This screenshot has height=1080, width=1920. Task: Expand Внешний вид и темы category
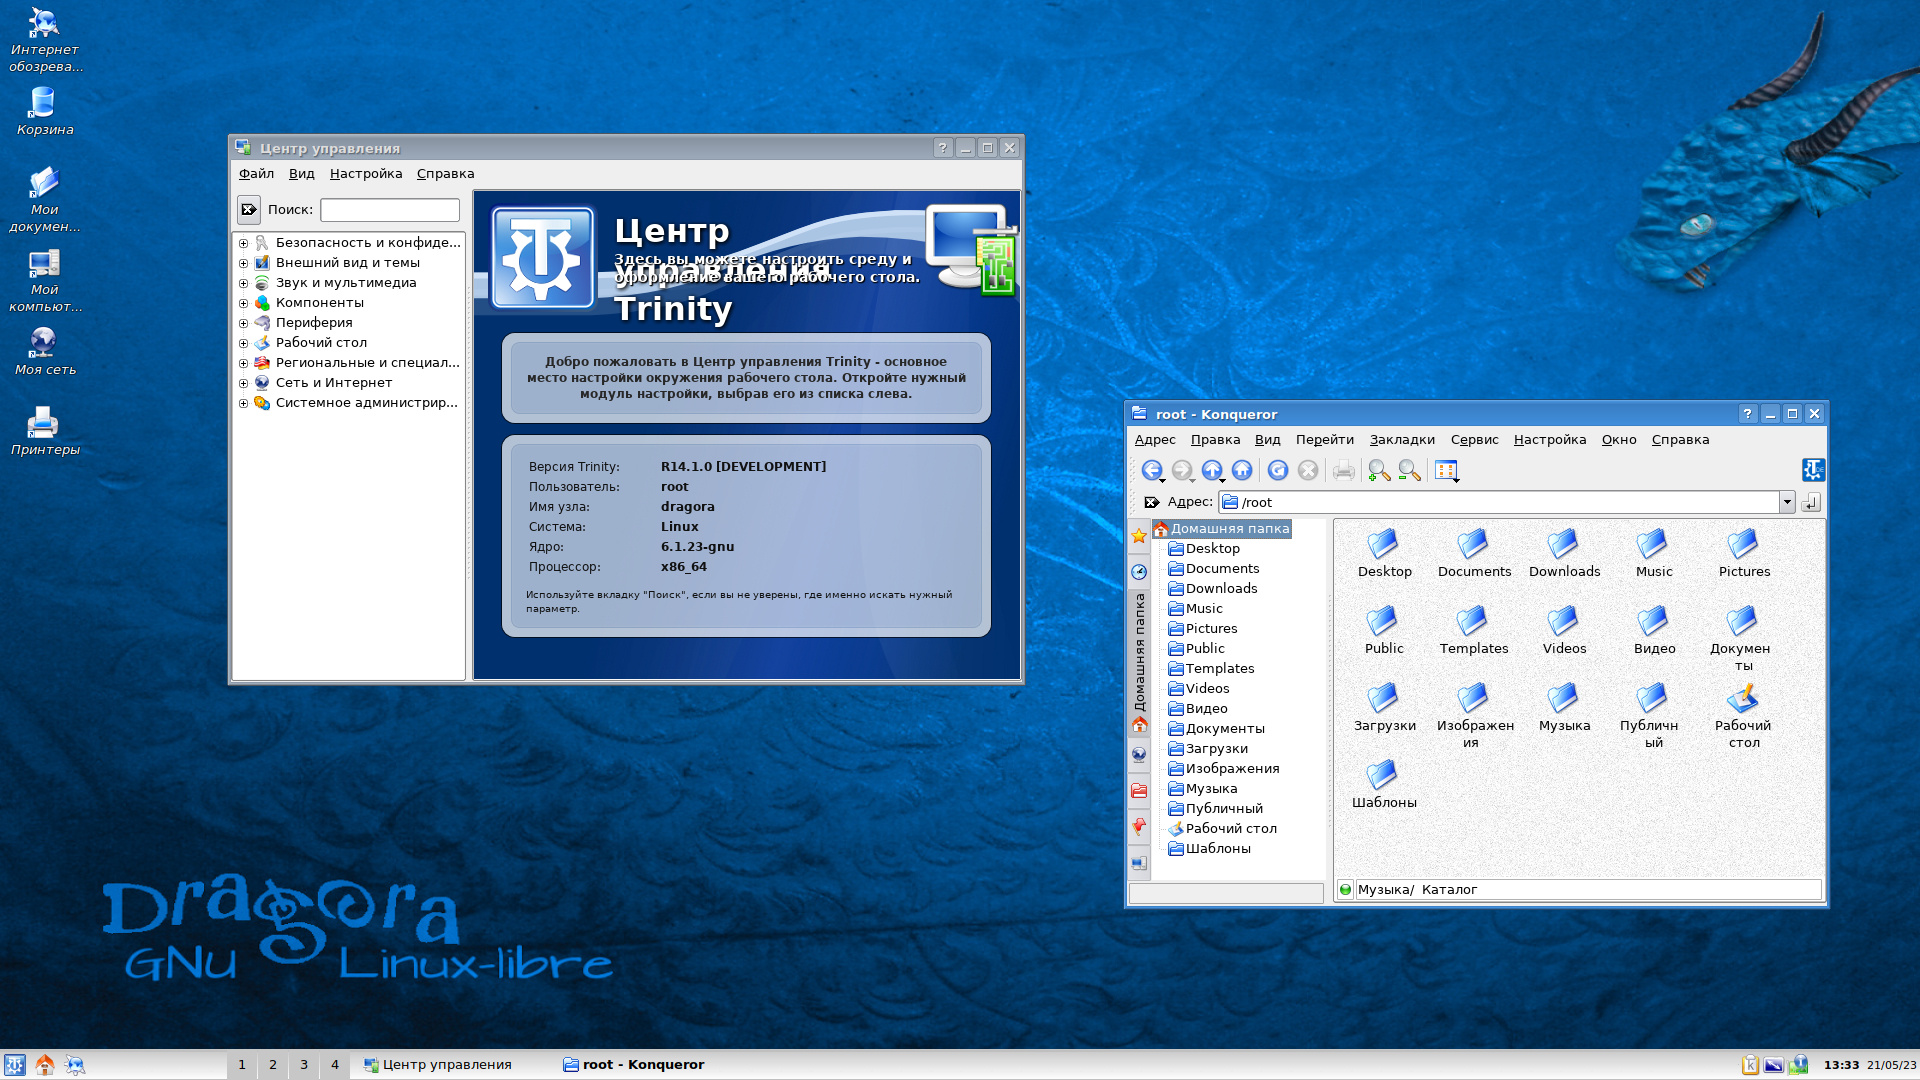[x=243, y=263]
